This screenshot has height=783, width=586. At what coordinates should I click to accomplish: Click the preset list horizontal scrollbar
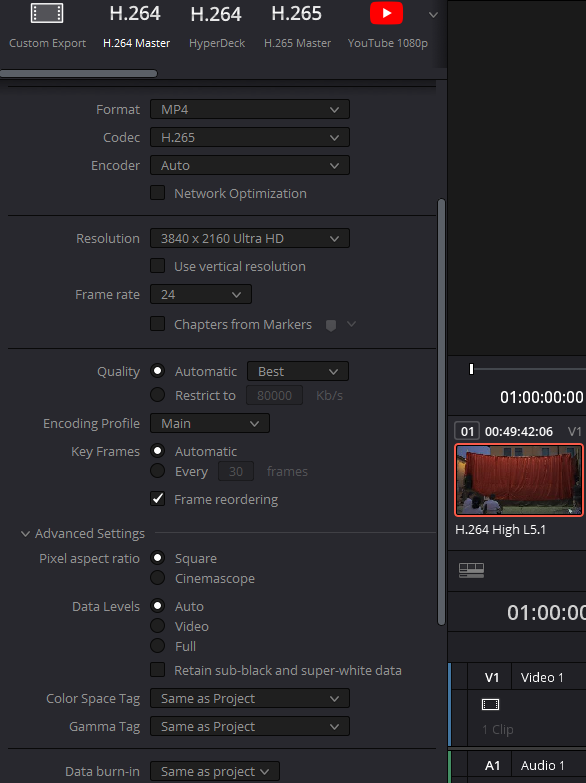79,73
